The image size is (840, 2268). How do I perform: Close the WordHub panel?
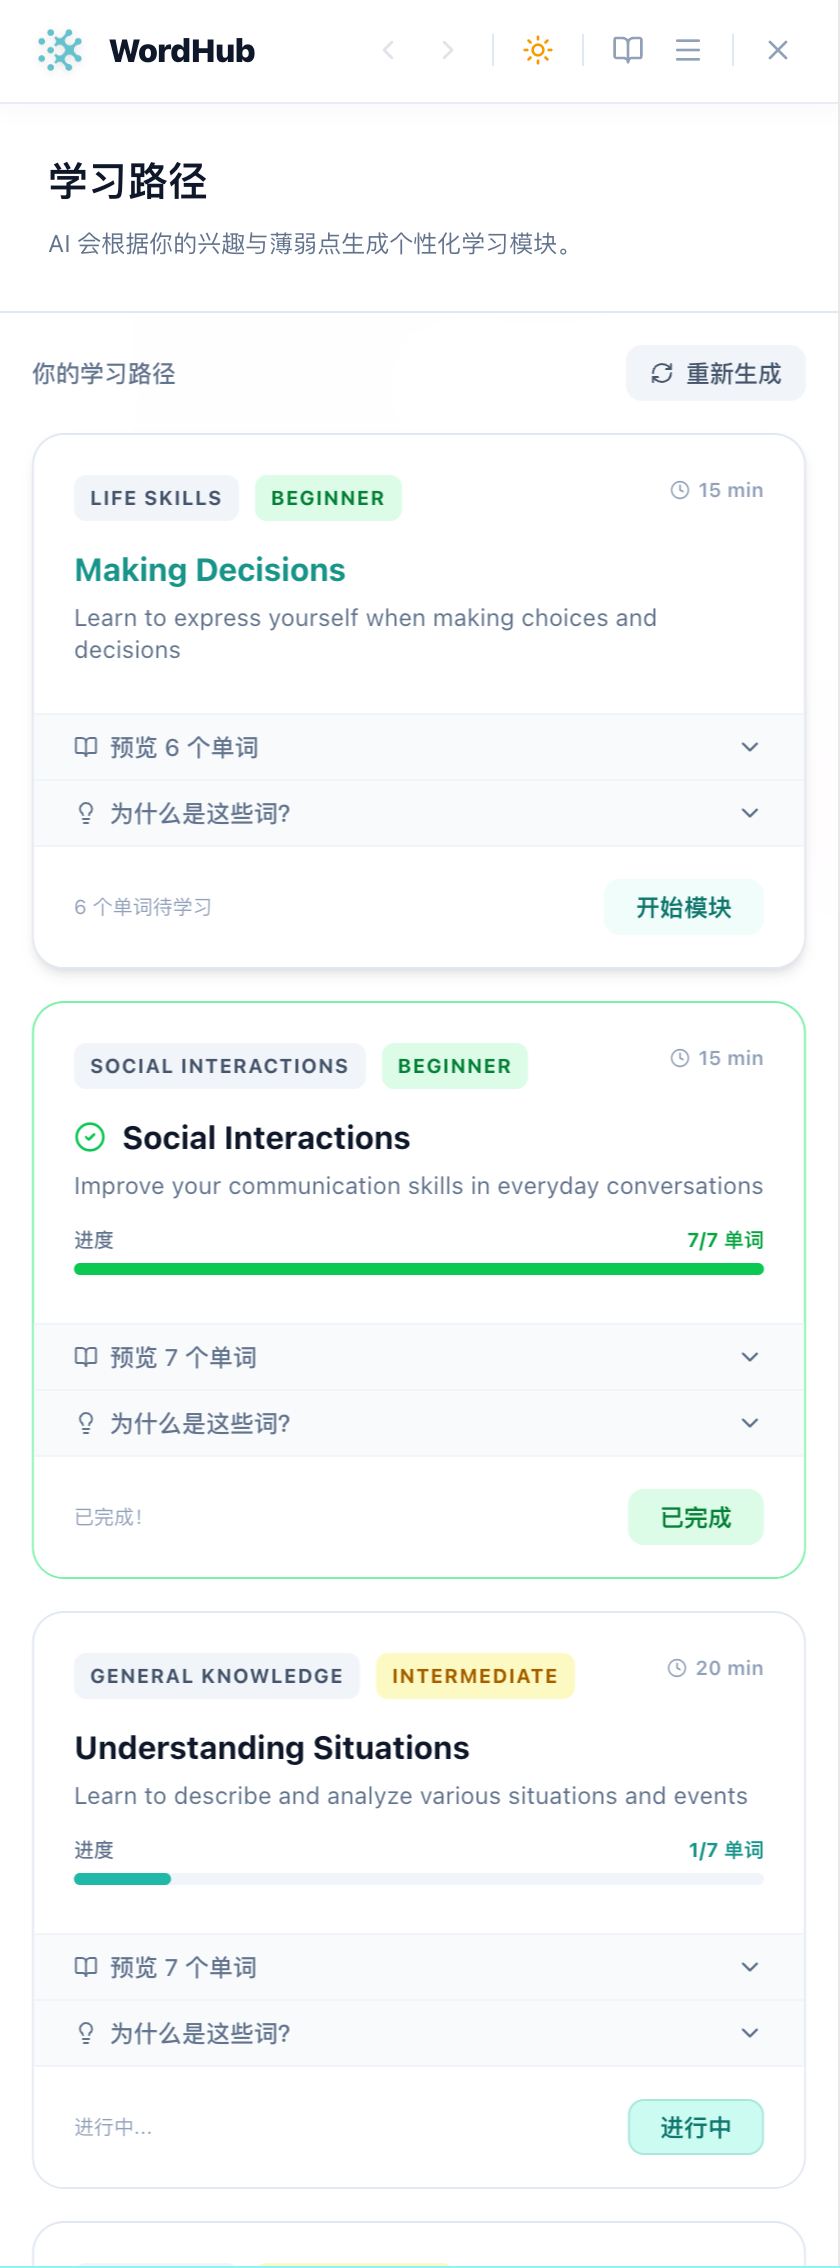point(778,50)
